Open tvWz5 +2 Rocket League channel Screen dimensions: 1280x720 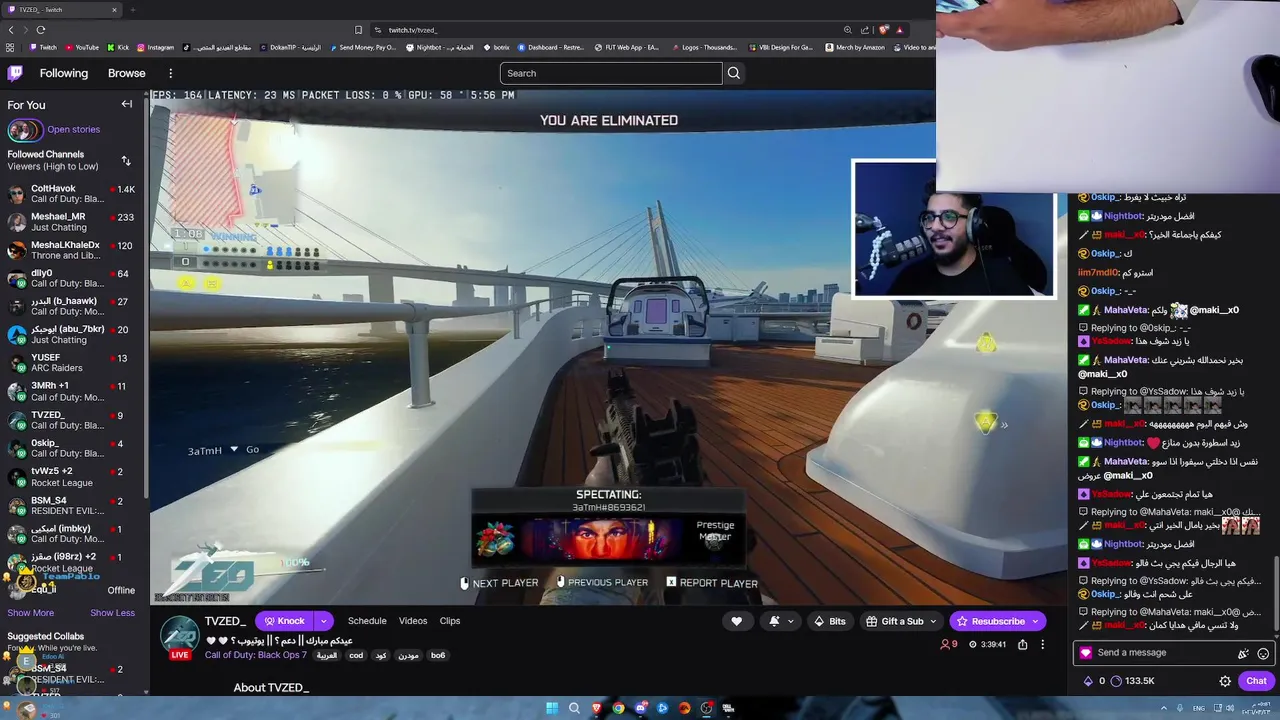point(72,477)
